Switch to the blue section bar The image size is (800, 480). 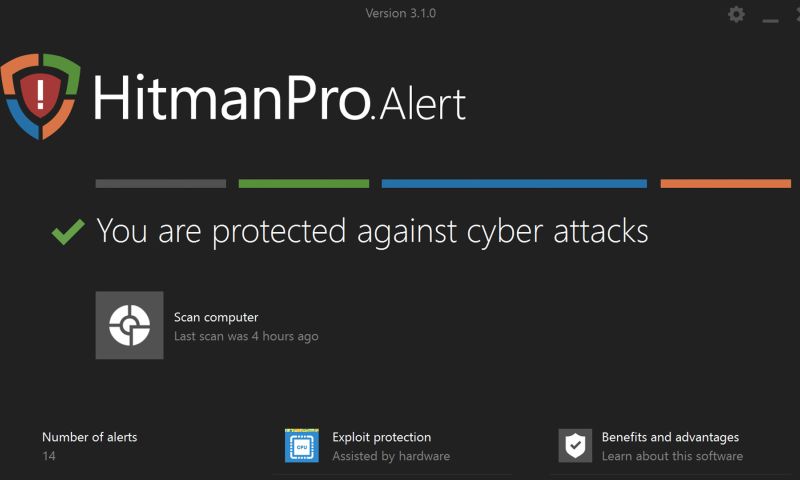point(514,184)
